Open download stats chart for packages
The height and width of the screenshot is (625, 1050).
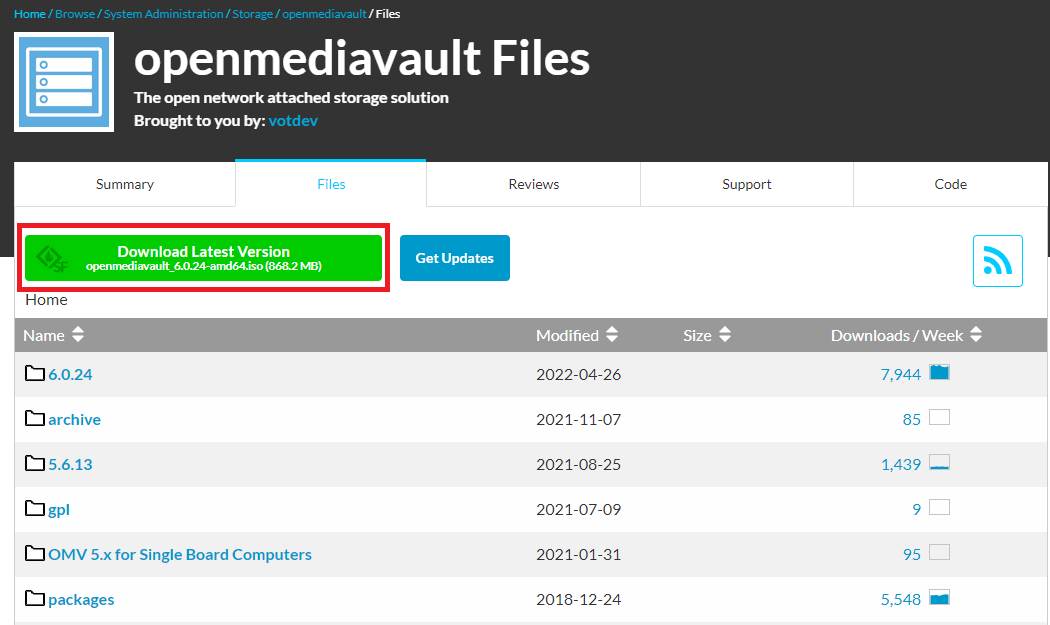940,598
